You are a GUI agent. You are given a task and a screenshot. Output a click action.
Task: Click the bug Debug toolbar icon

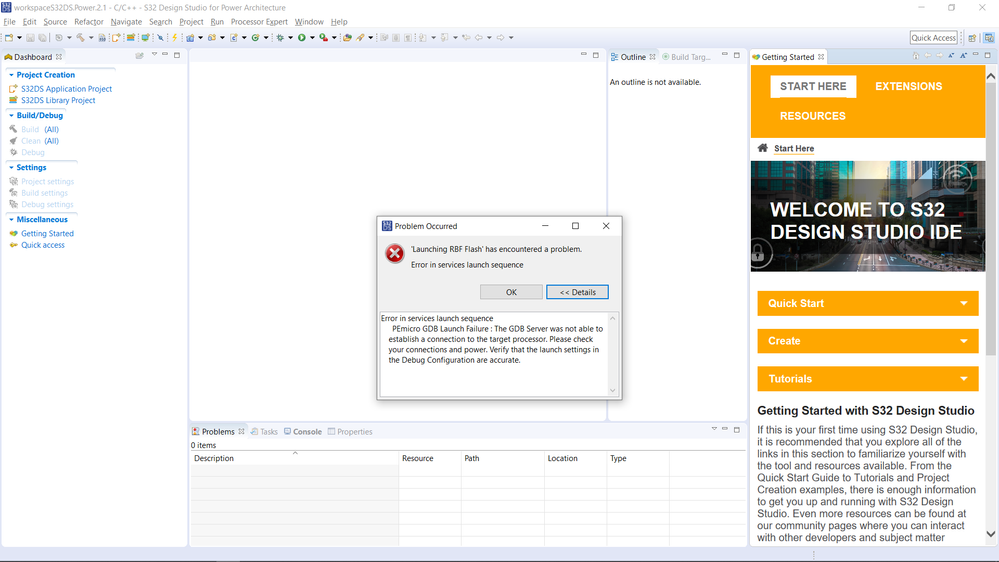point(280,38)
